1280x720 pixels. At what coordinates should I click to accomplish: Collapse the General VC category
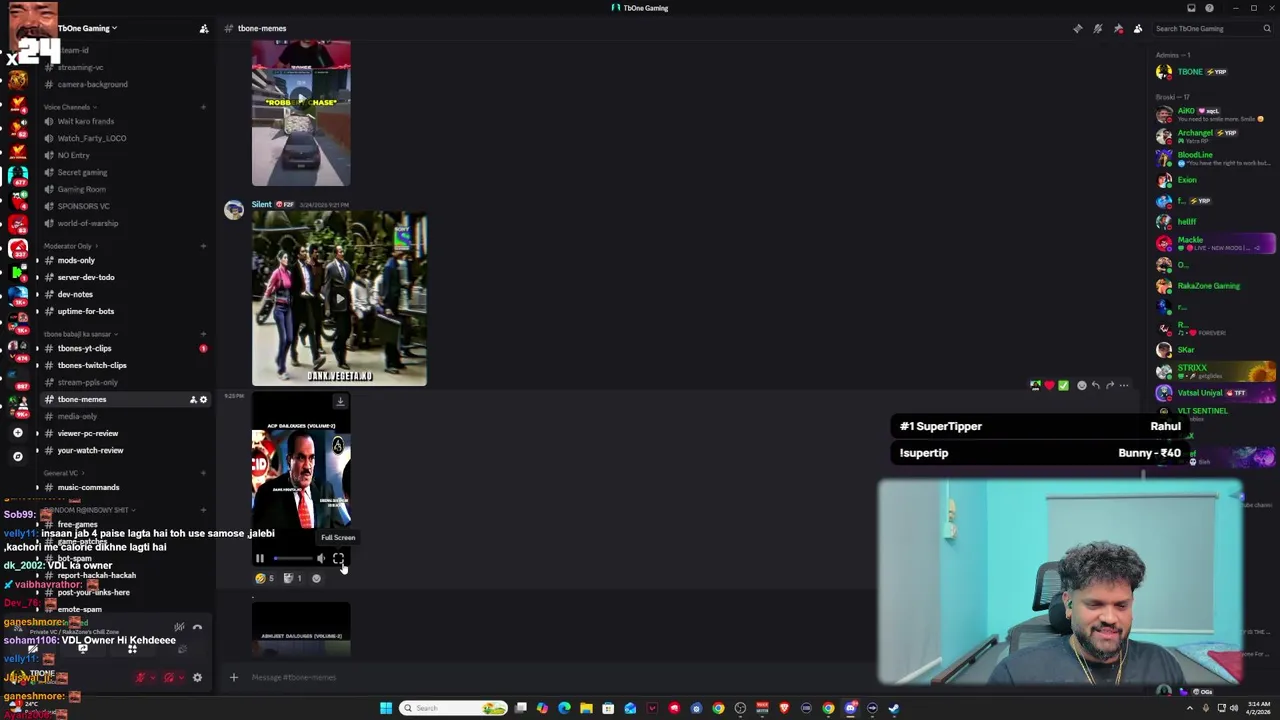coord(62,473)
